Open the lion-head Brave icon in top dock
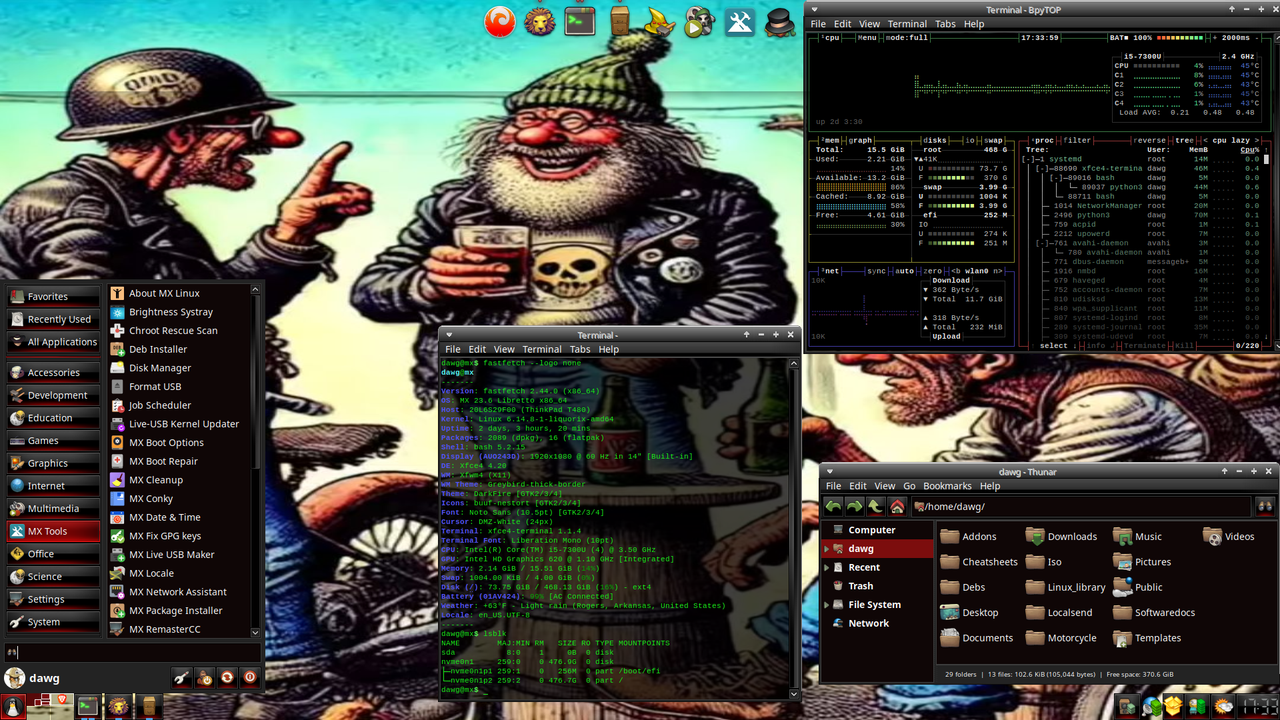Image resolution: width=1280 pixels, height=720 pixels. click(x=540, y=21)
